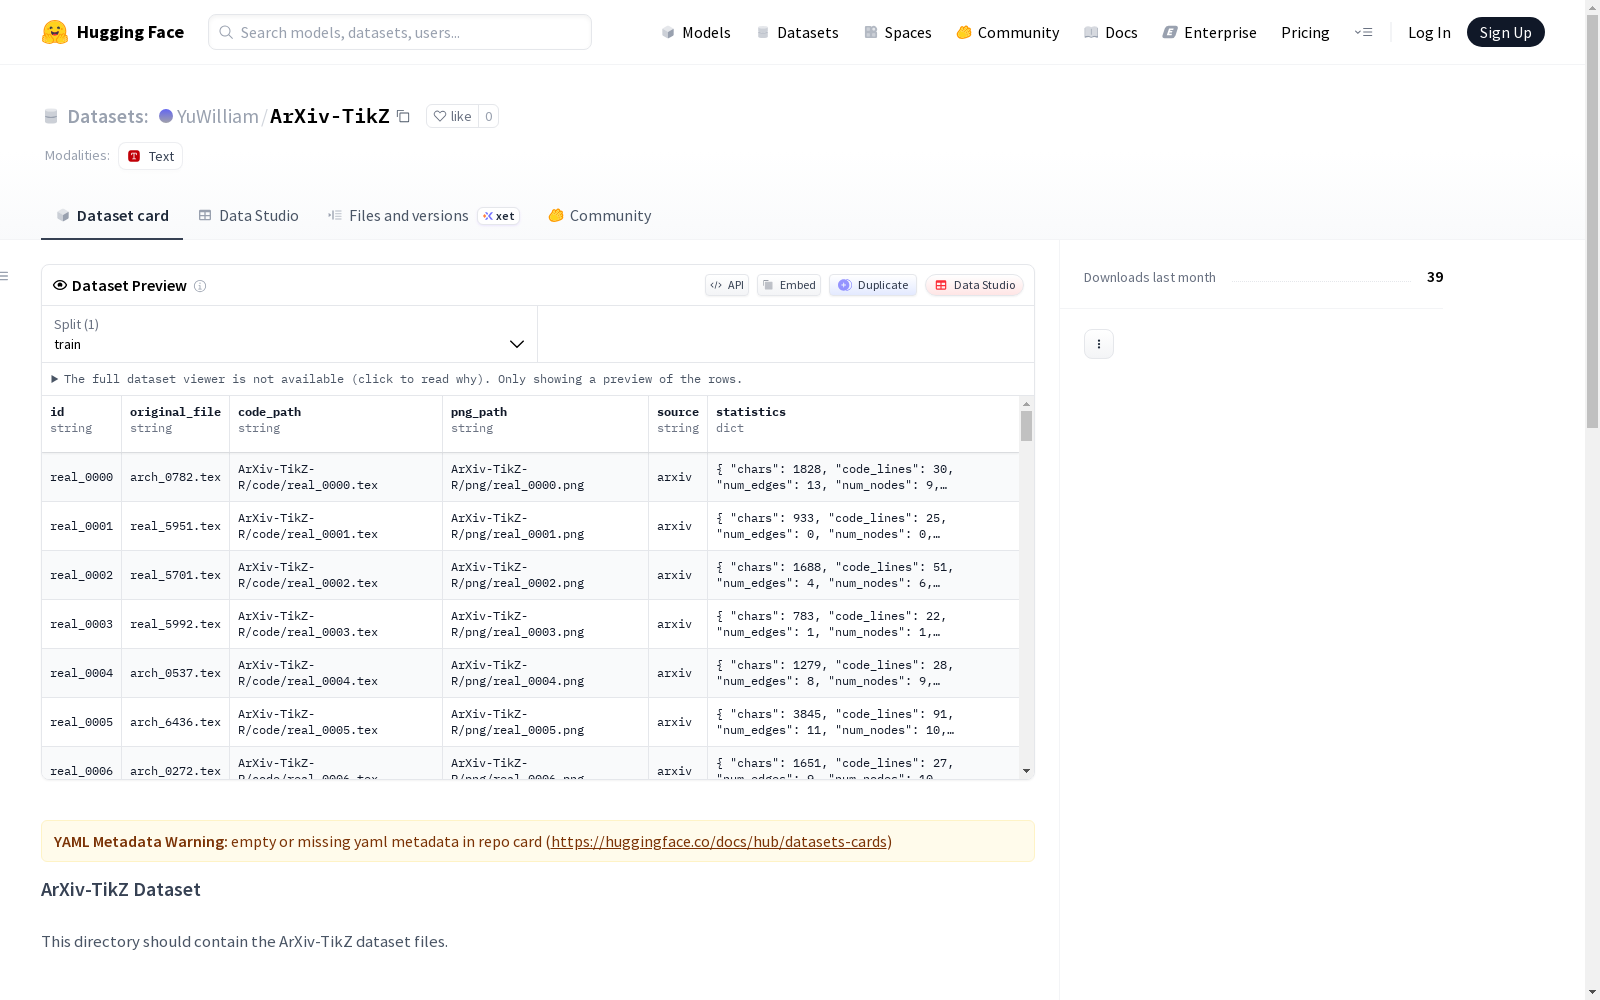Select the real_0004 id cell

click(x=81, y=674)
